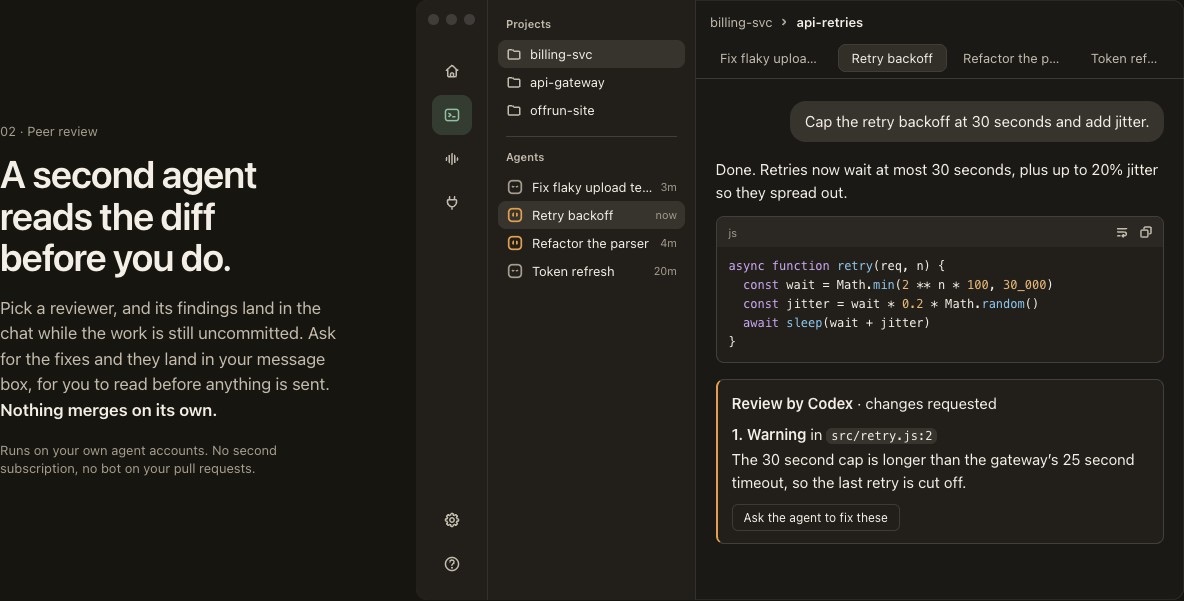This screenshot has height=601, width=1184.
Task: Click orange agent icon beside Retry backoff
Action: 515,215
